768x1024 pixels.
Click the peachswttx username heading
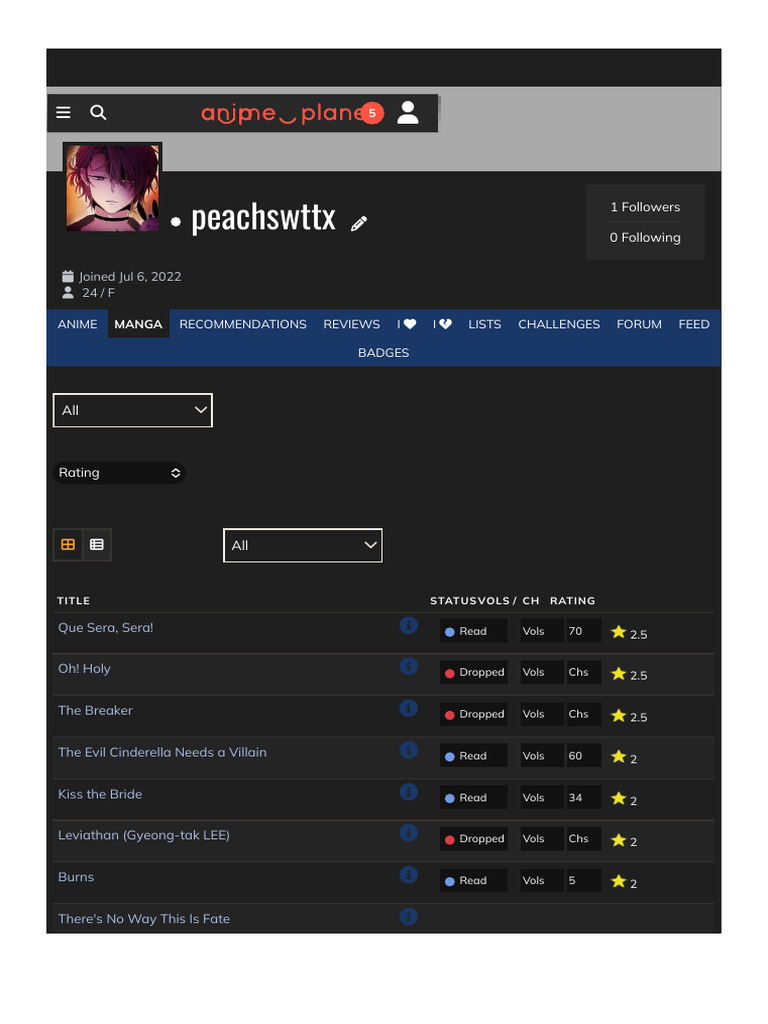tap(263, 217)
